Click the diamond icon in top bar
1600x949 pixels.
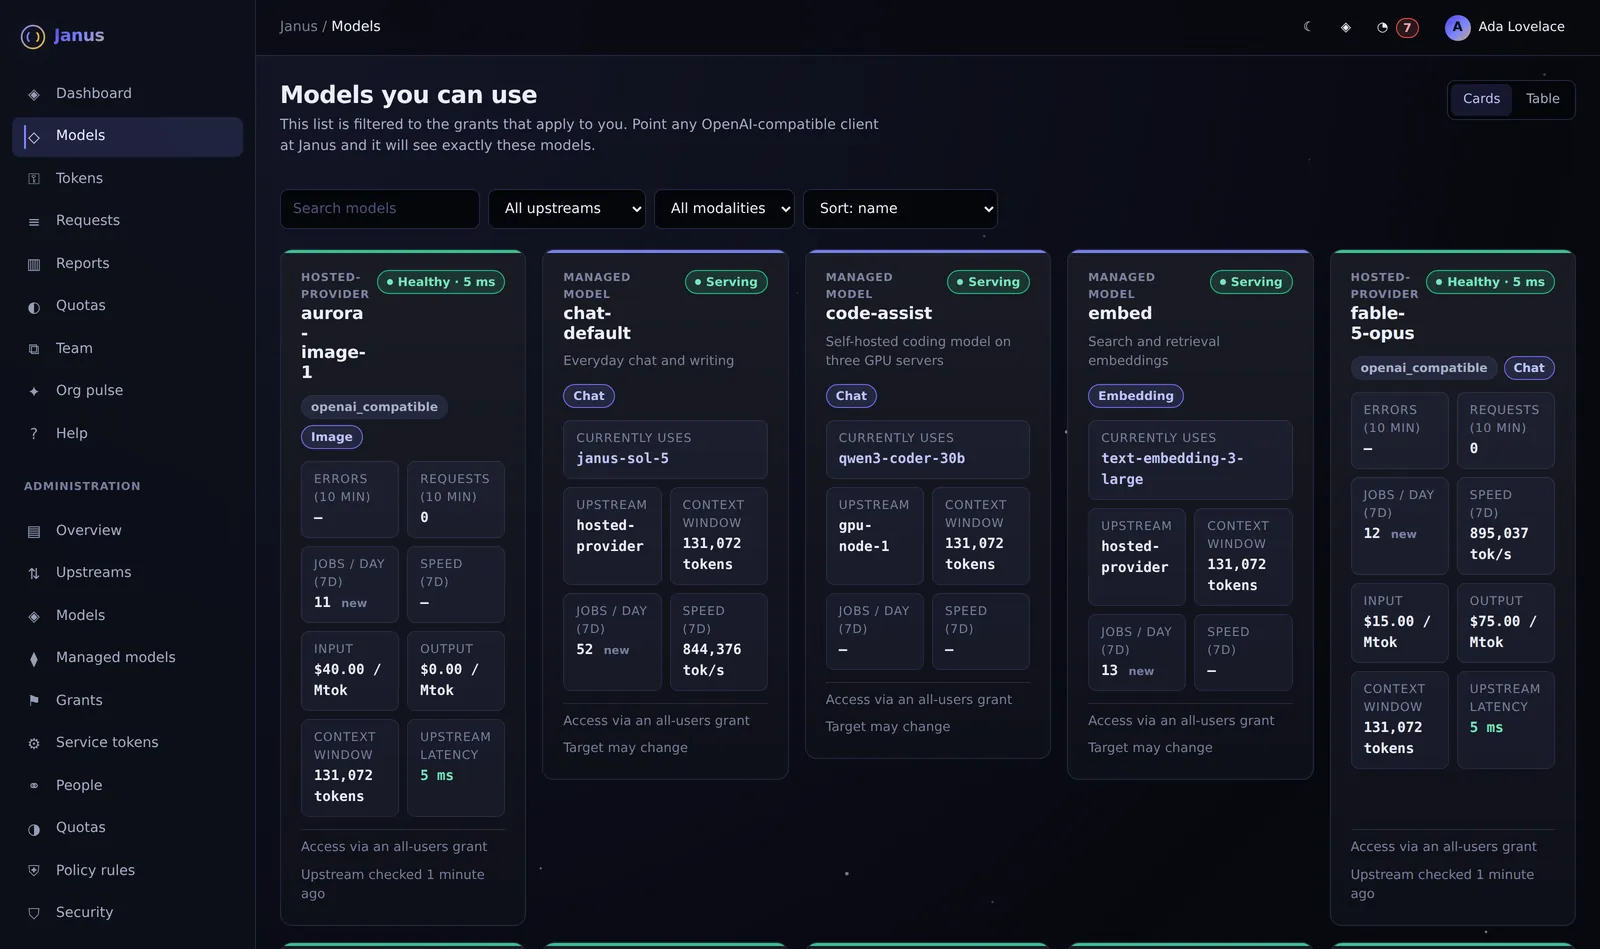(x=1345, y=27)
